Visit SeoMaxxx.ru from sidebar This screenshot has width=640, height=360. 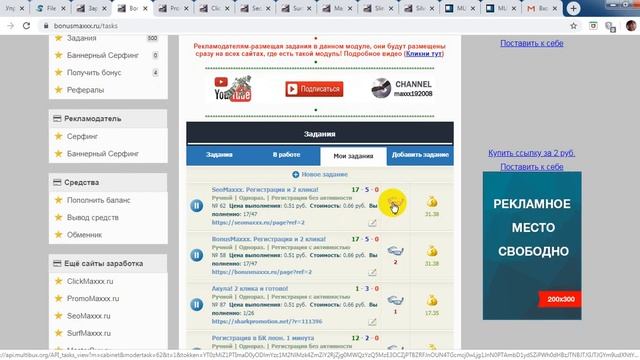click(x=89, y=316)
